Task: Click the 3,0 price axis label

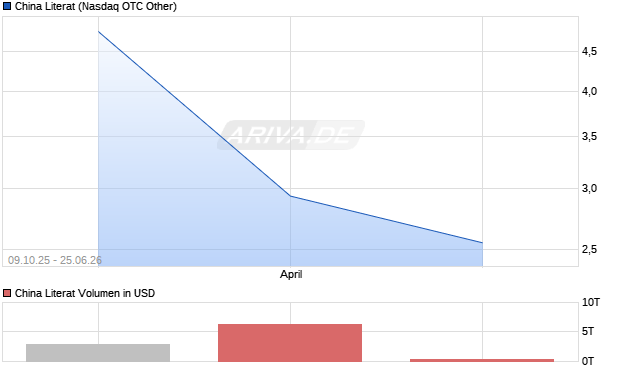Action: pyautogui.click(x=589, y=188)
